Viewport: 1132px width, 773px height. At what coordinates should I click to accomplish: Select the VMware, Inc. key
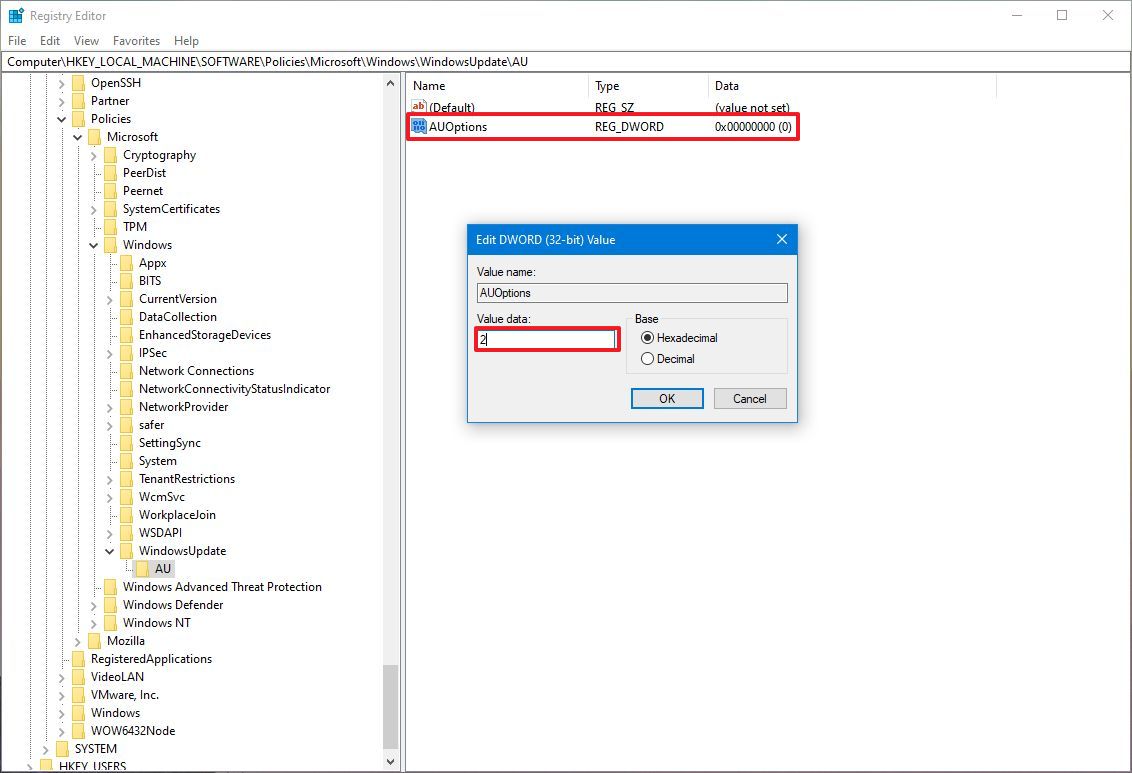click(125, 695)
